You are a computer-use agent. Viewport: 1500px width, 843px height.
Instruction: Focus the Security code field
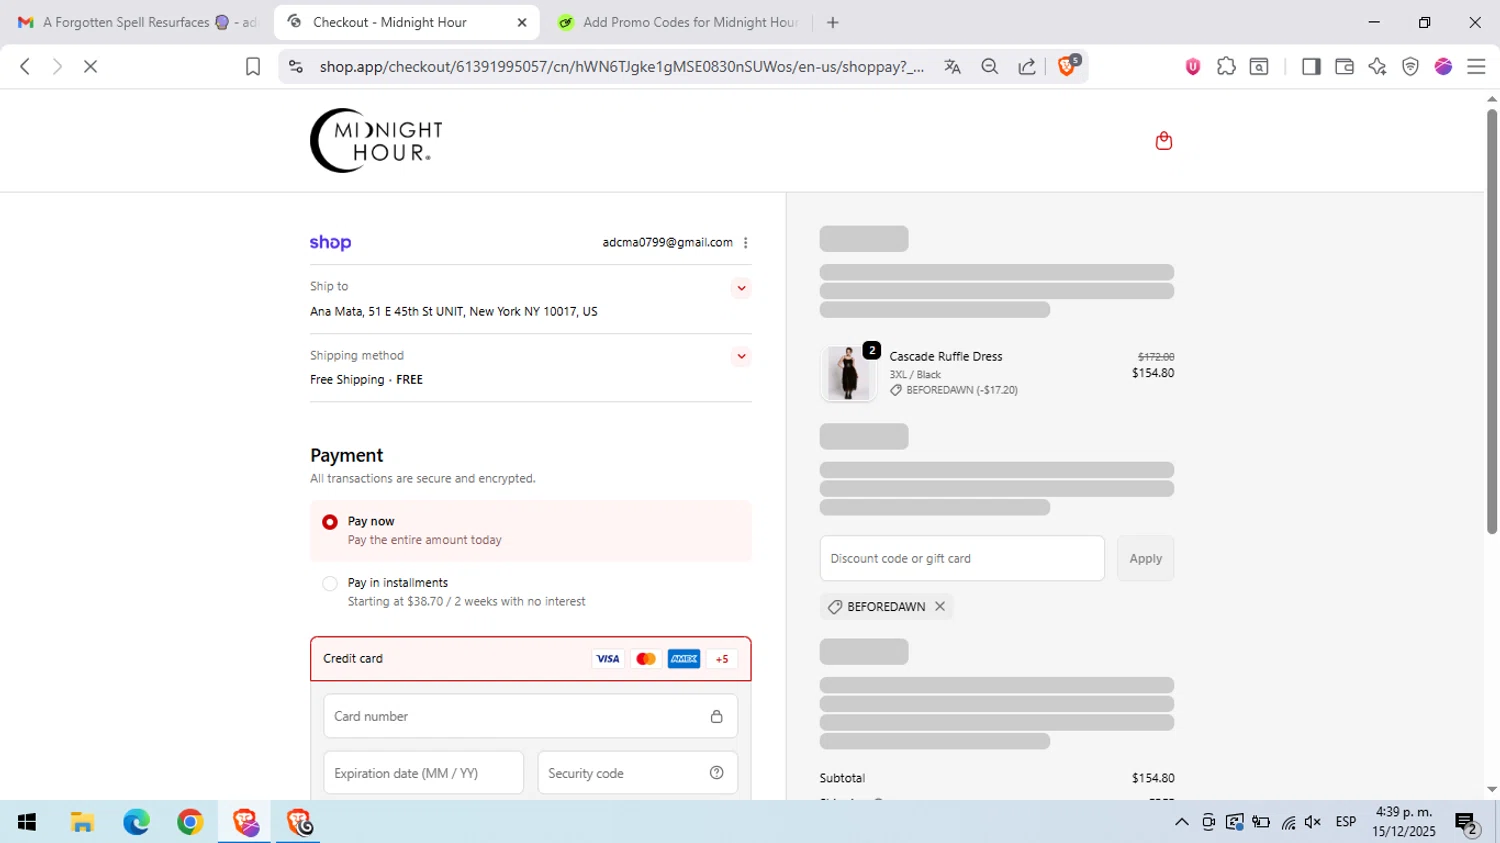637,773
